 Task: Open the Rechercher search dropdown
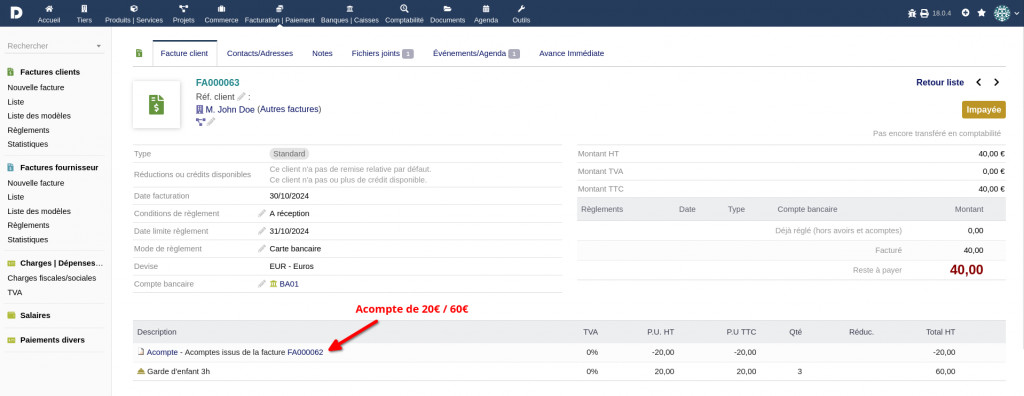tap(54, 46)
